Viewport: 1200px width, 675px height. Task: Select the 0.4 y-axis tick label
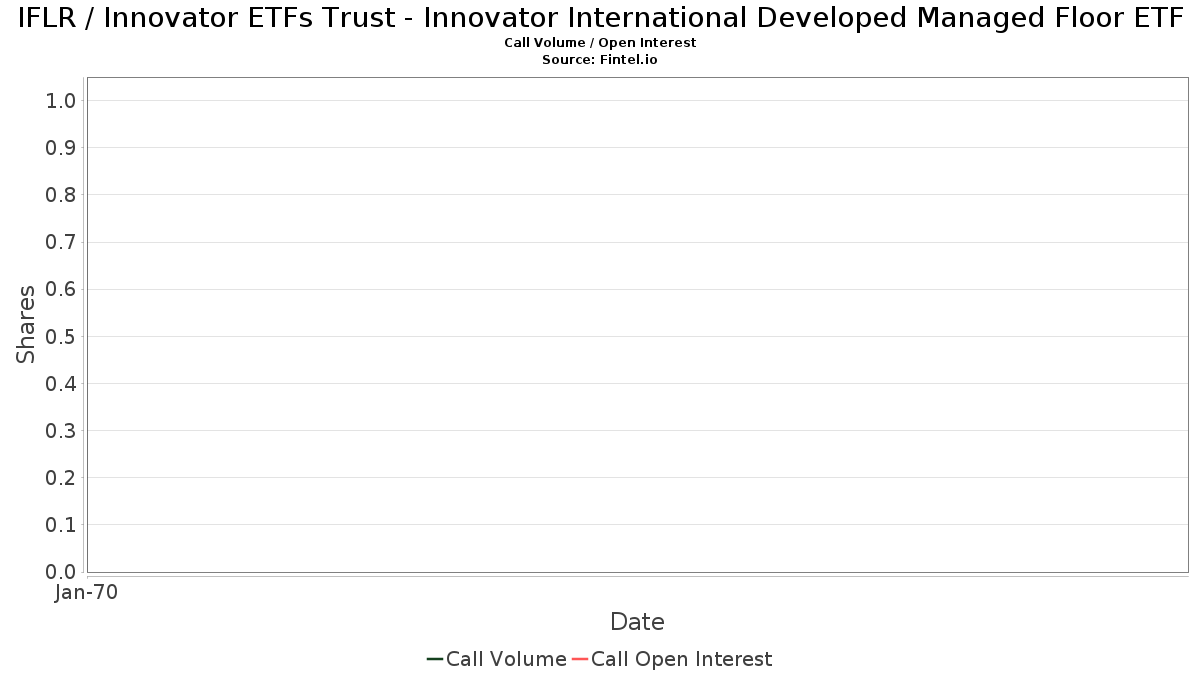[61, 383]
